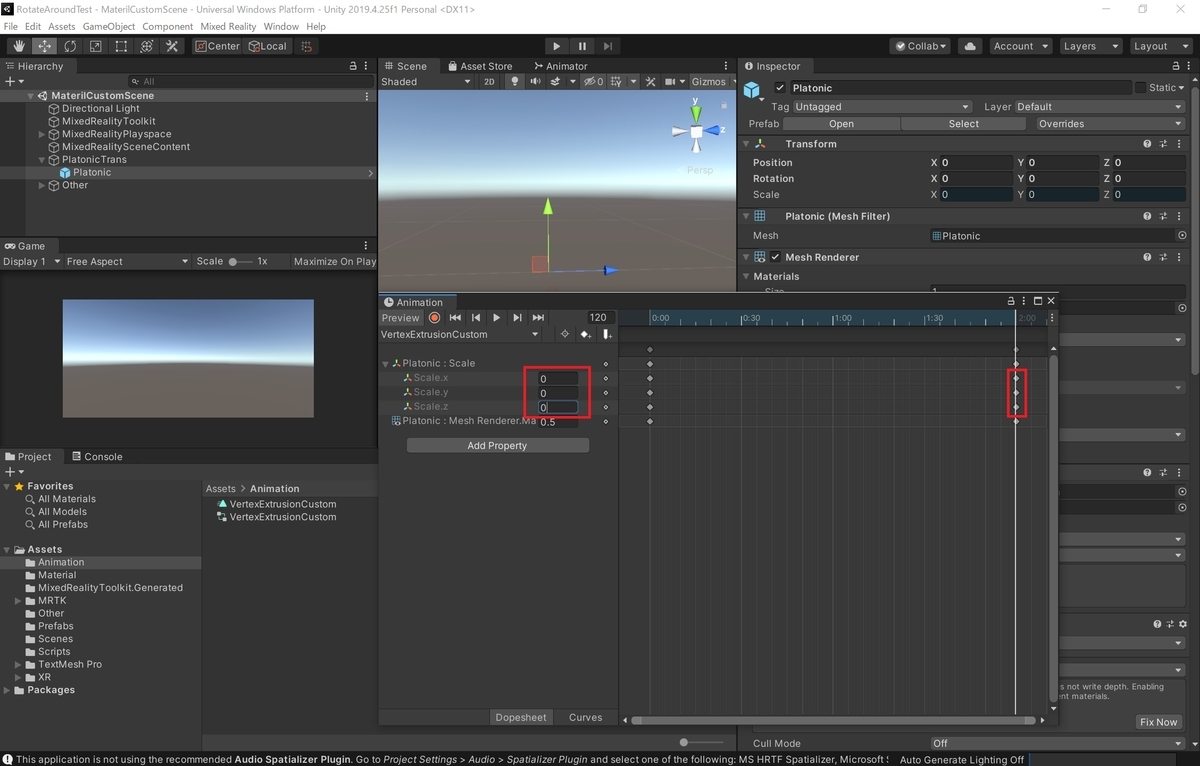The width and height of the screenshot is (1200, 766).
Task: Filter by keyframes in Animation window
Action: click(x=565, y=334)
